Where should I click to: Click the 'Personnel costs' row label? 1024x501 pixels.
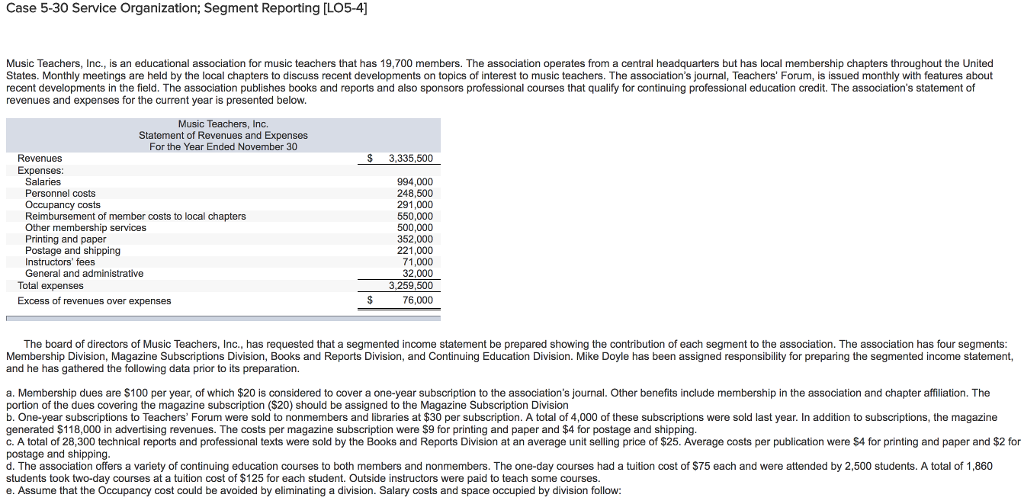click(60, 193)
